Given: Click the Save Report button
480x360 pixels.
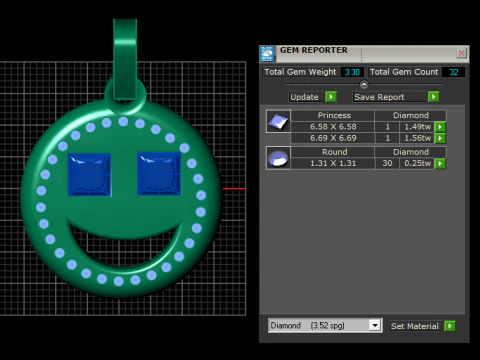Looking at the screenshot, I should (x=390, y=97).
